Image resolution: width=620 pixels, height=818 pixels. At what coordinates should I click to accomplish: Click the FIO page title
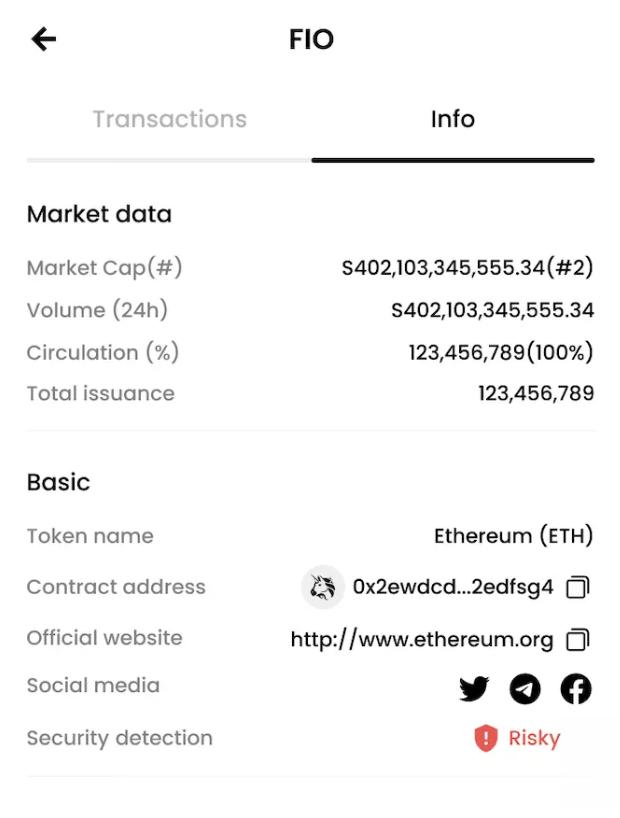(x=311, y=39)
